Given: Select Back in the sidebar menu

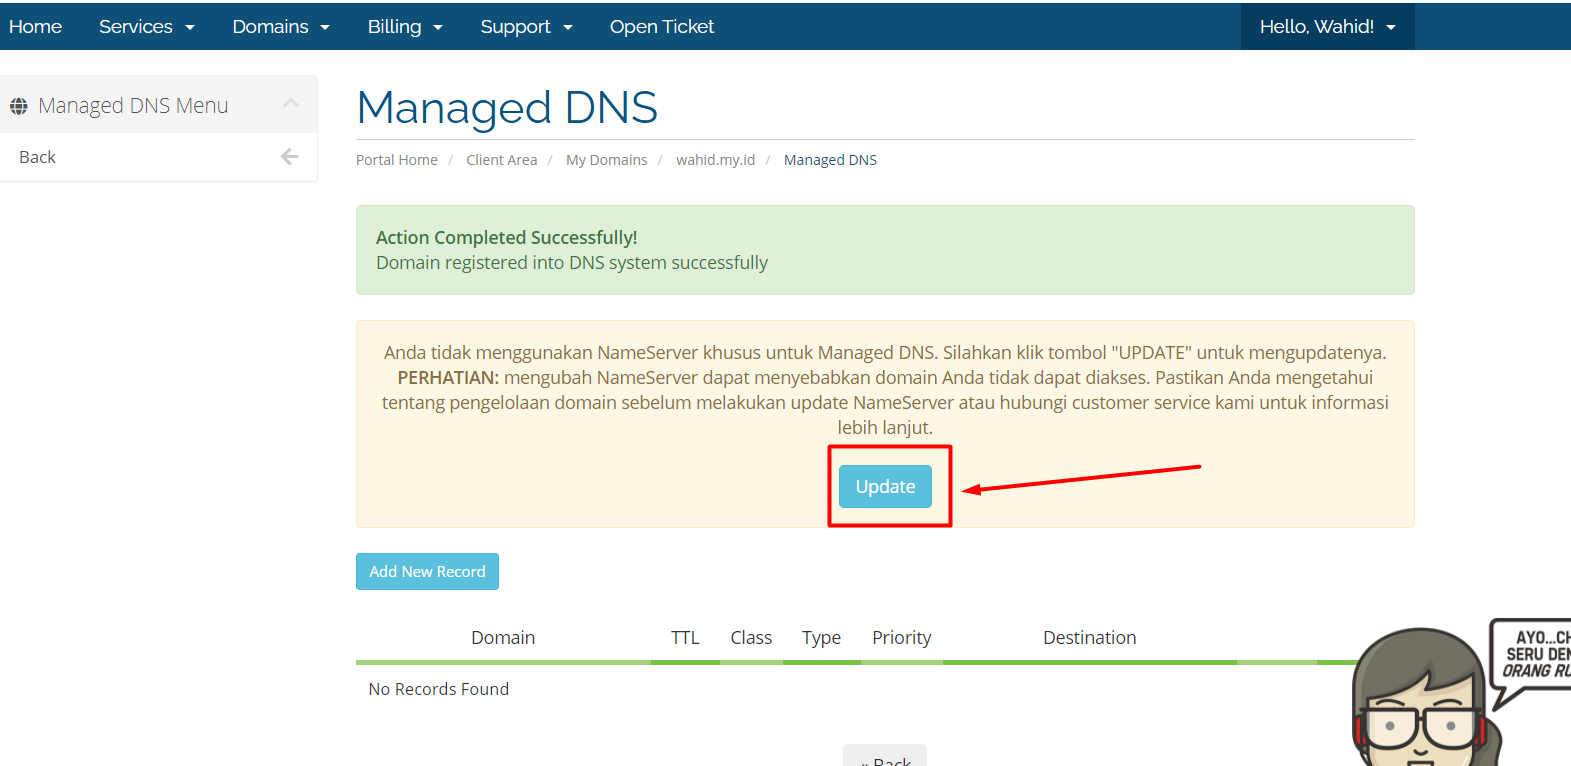Looking at the screenshot, I should click(x=159, y=157).
